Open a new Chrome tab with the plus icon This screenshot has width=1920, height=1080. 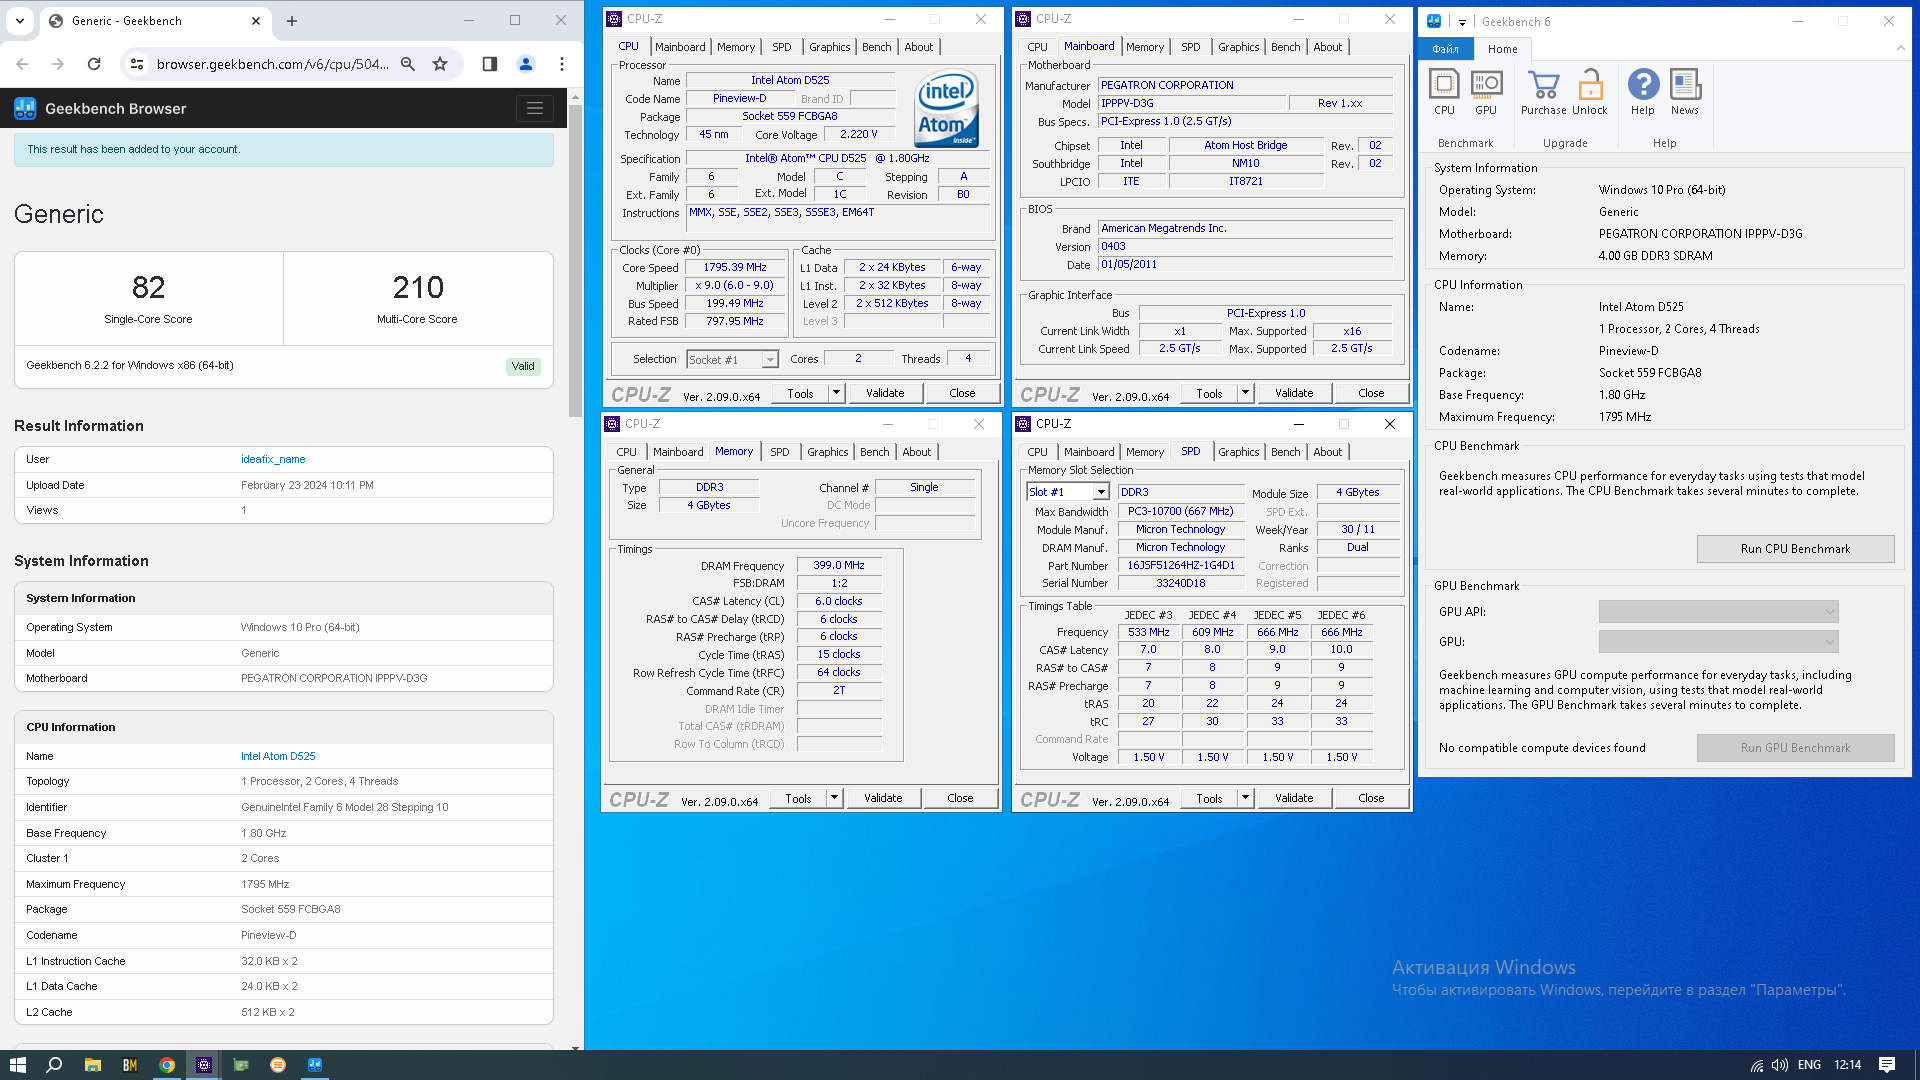[292, 21]
